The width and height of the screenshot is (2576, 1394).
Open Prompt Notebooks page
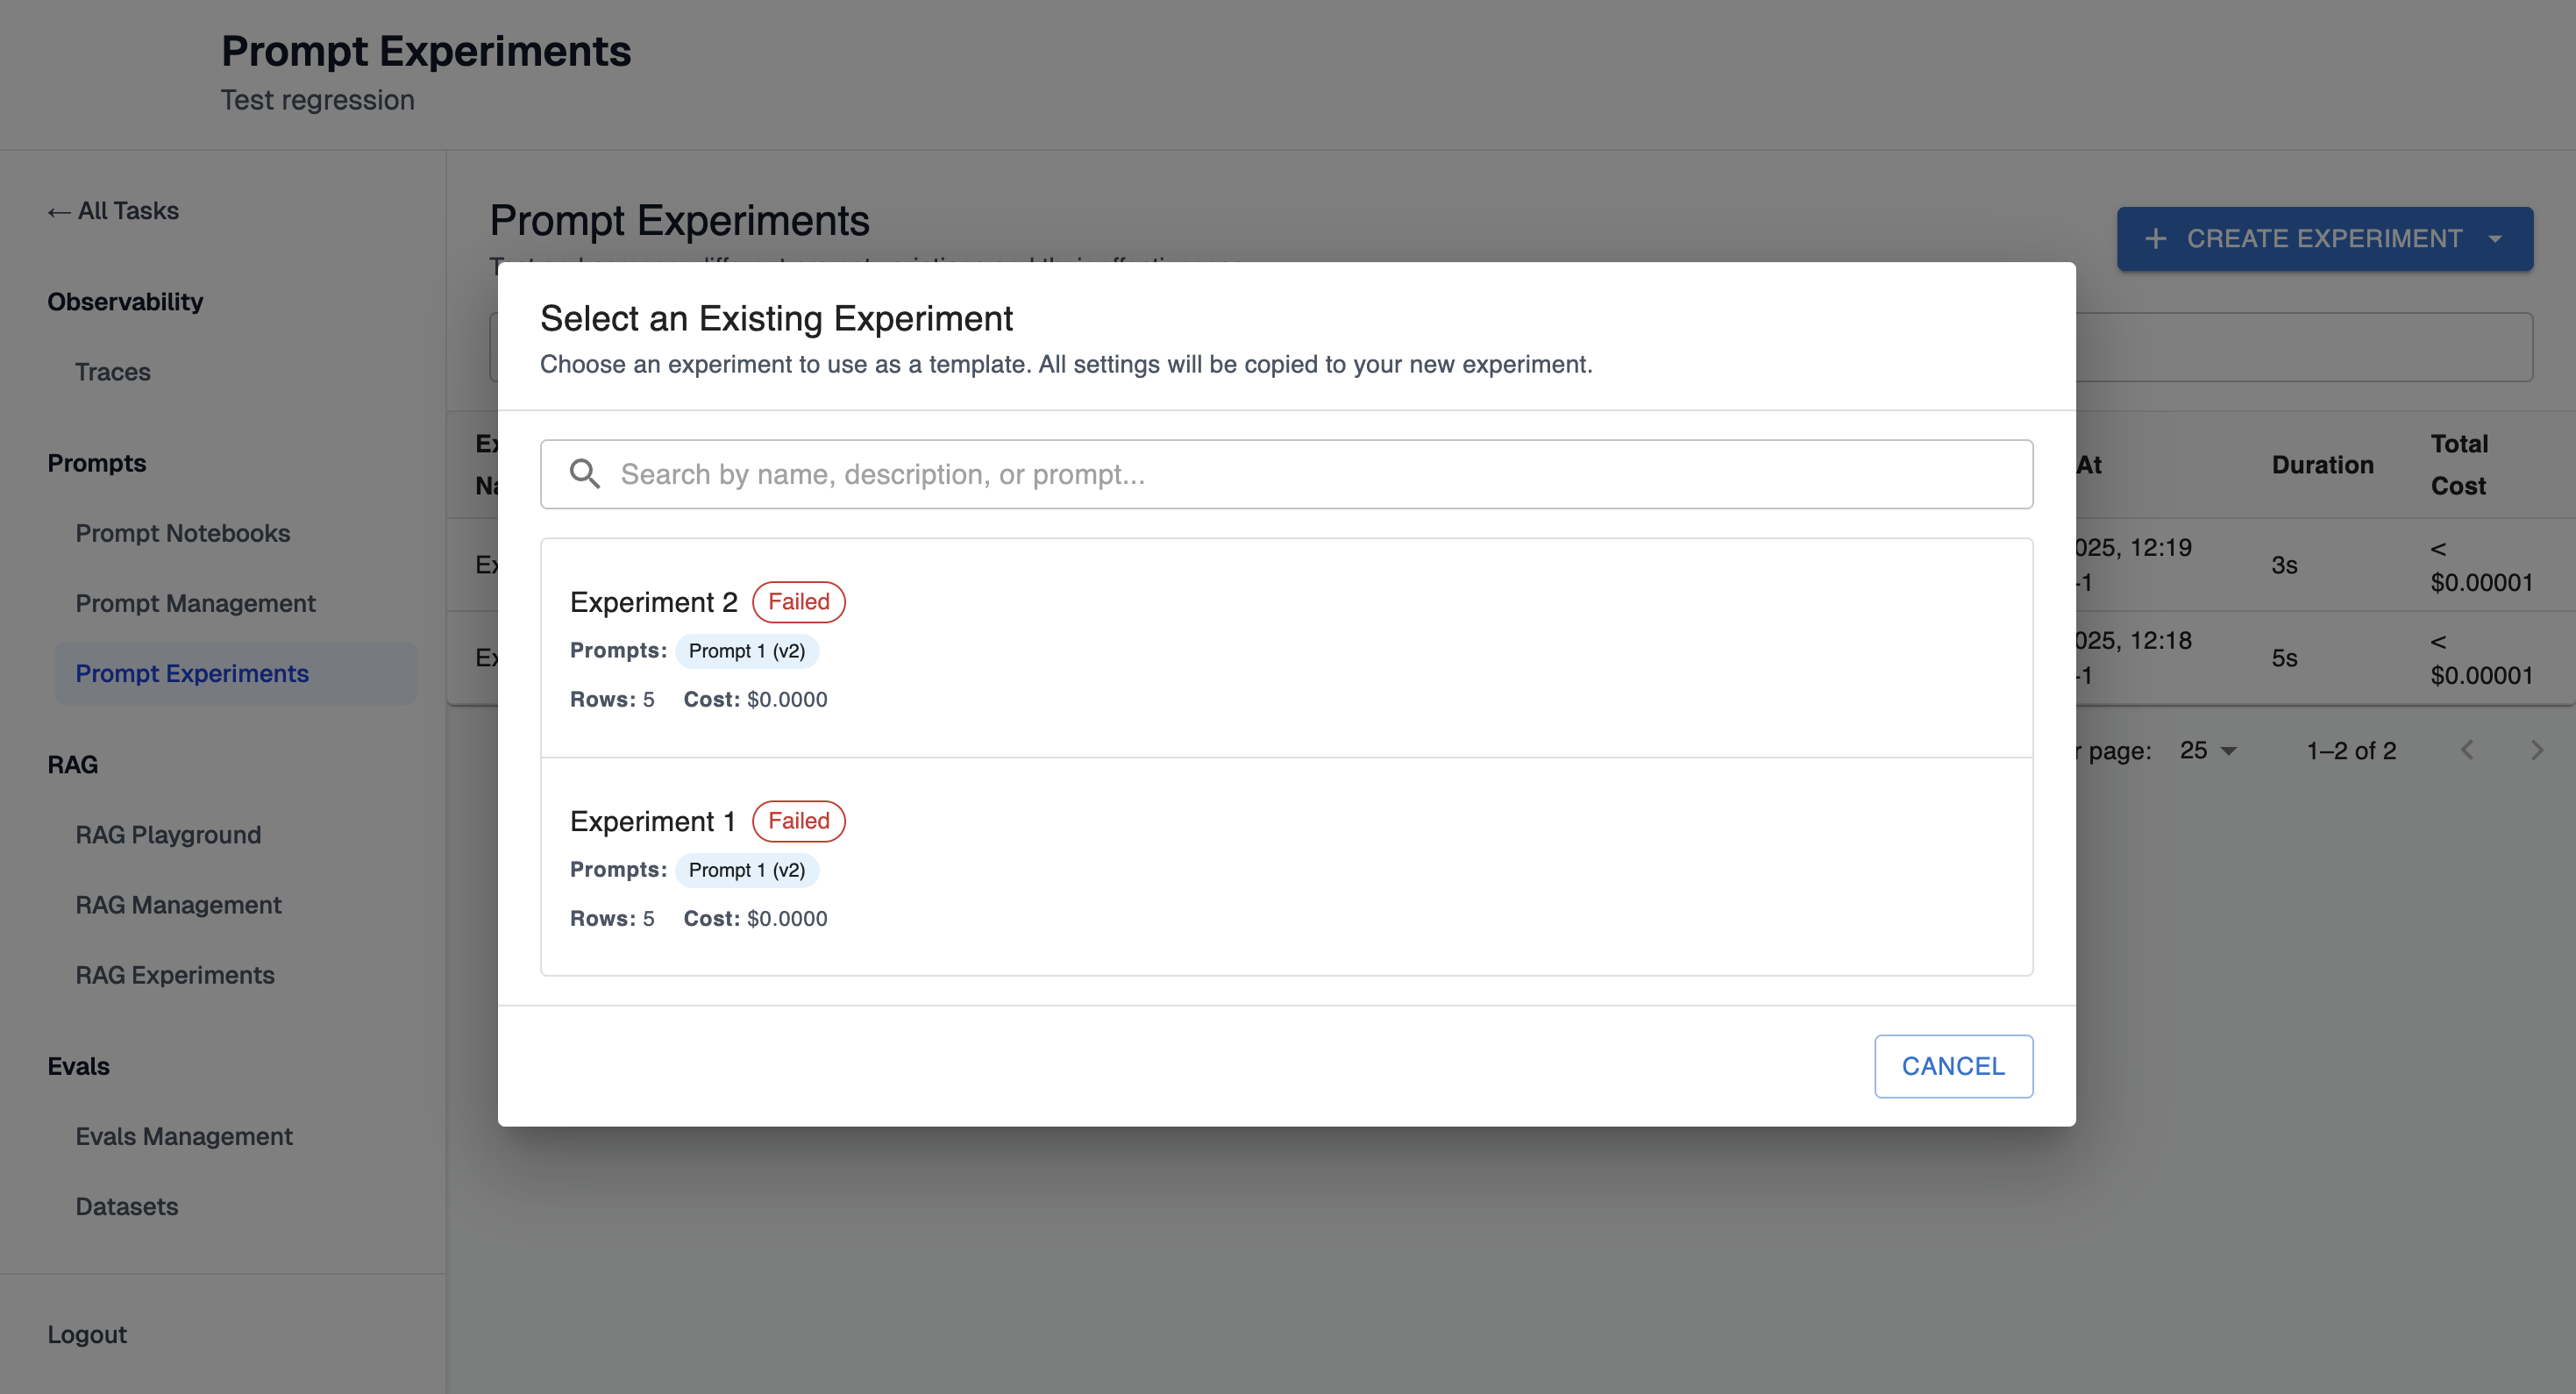[x=183, y=533]
